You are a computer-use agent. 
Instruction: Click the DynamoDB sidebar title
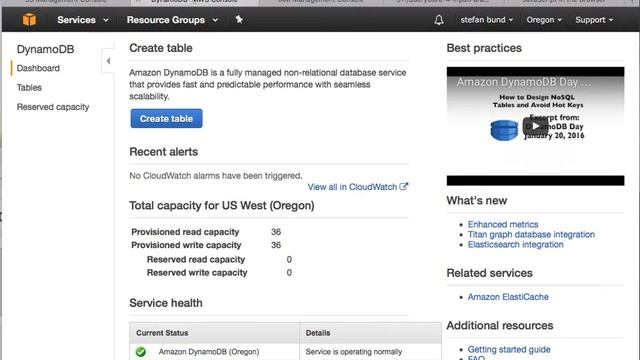[x=45, y=49]
